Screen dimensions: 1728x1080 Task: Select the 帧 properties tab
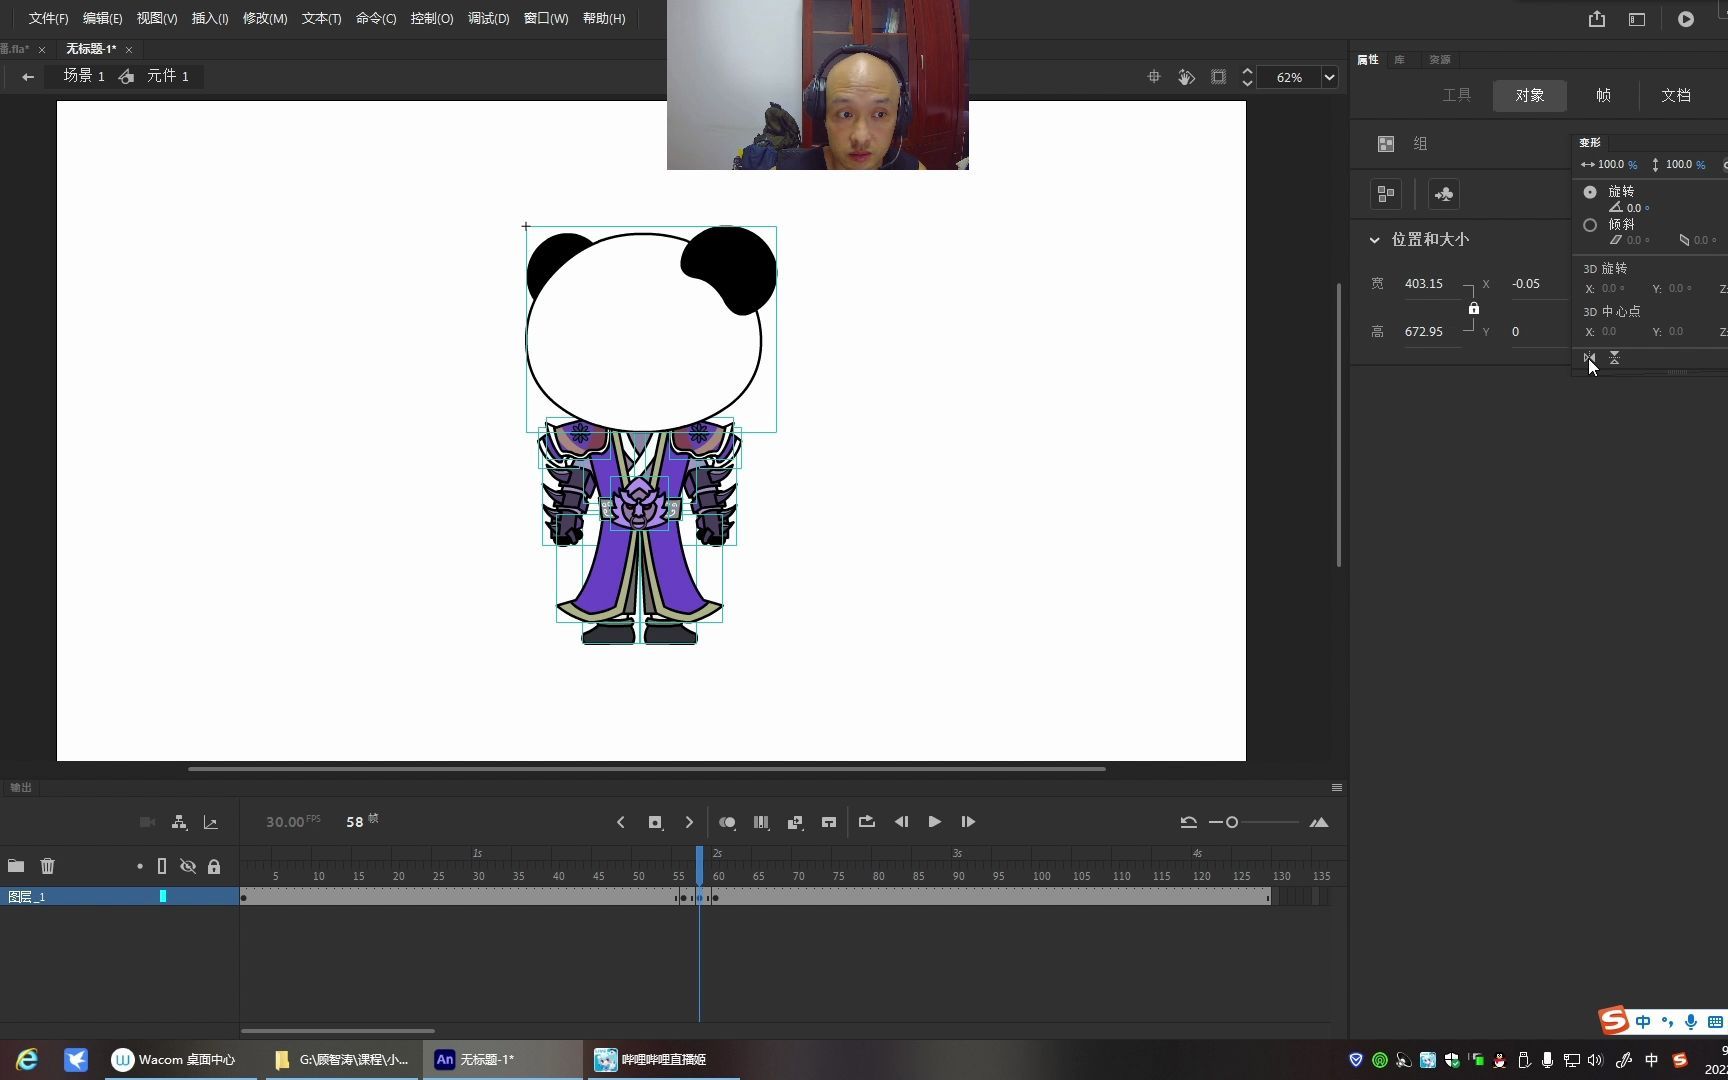point(1603,95)
